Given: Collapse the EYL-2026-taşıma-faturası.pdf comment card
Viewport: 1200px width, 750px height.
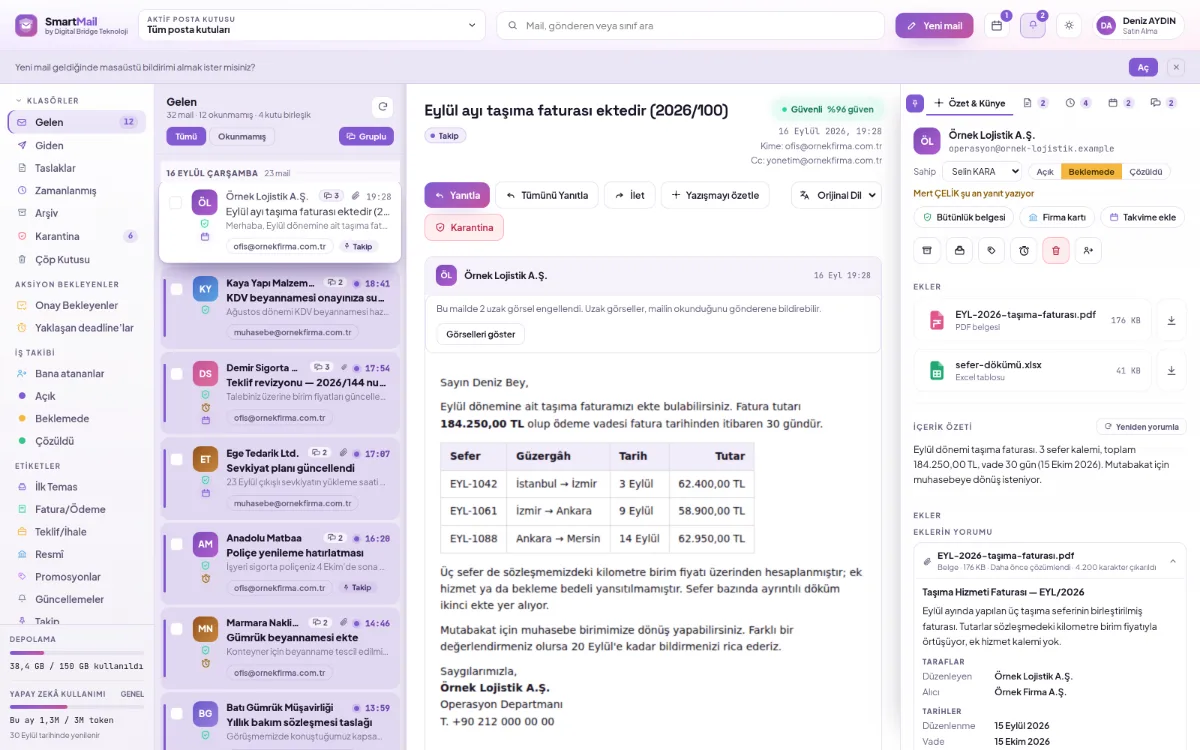Looking at the screenshot, I should point(1172,561).
